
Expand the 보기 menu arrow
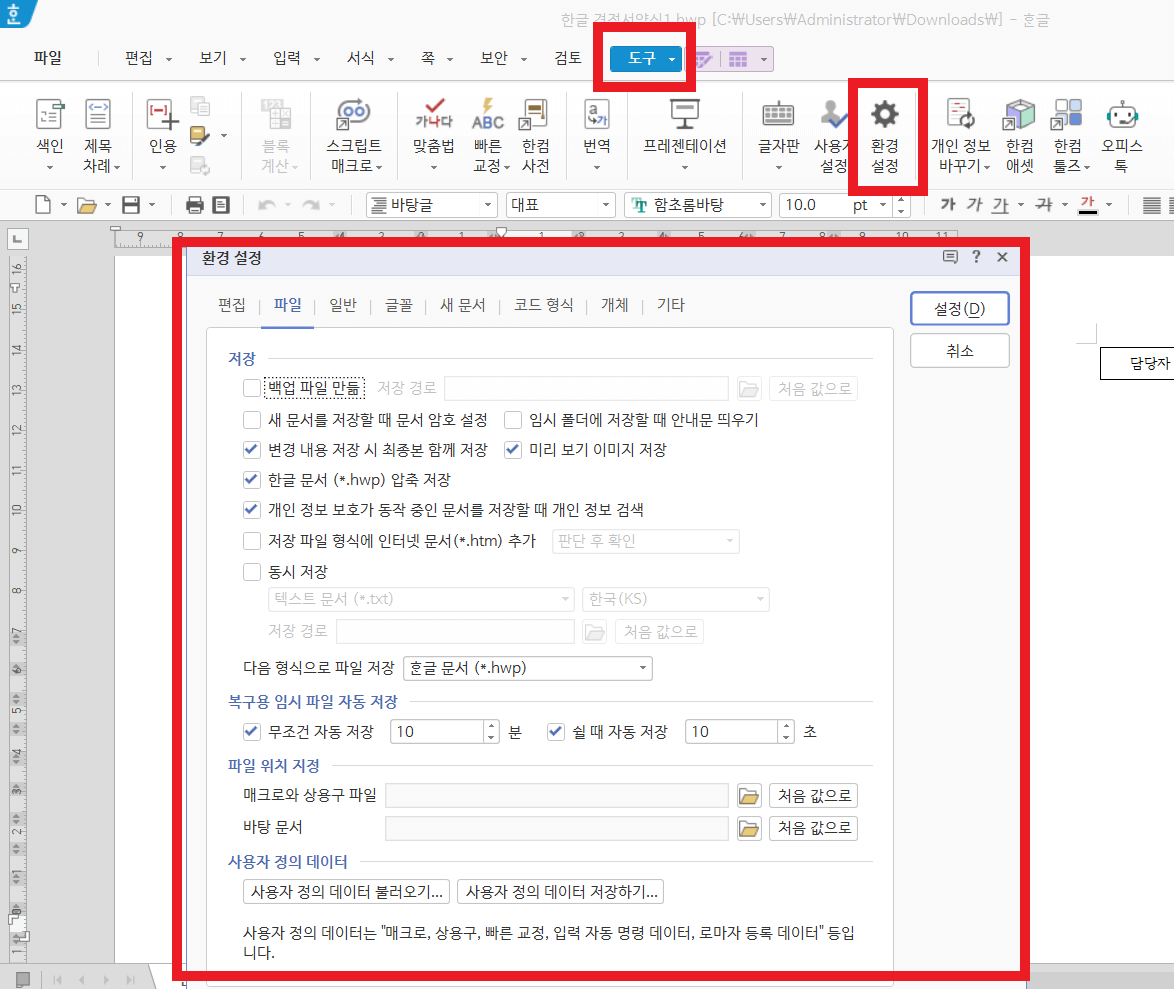tap(243, 59)
